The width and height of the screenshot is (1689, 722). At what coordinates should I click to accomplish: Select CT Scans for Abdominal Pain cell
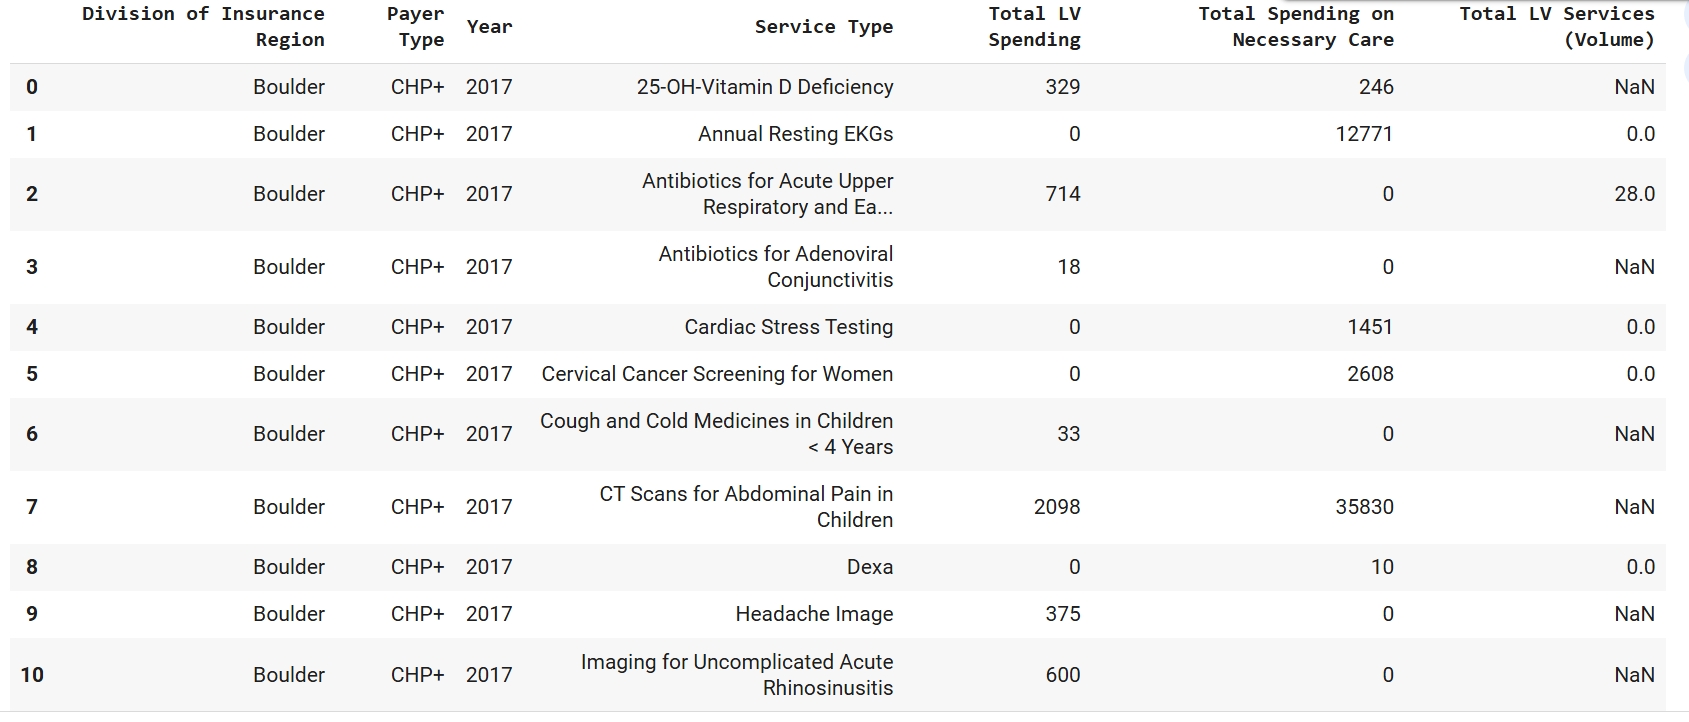coord(746,507)
